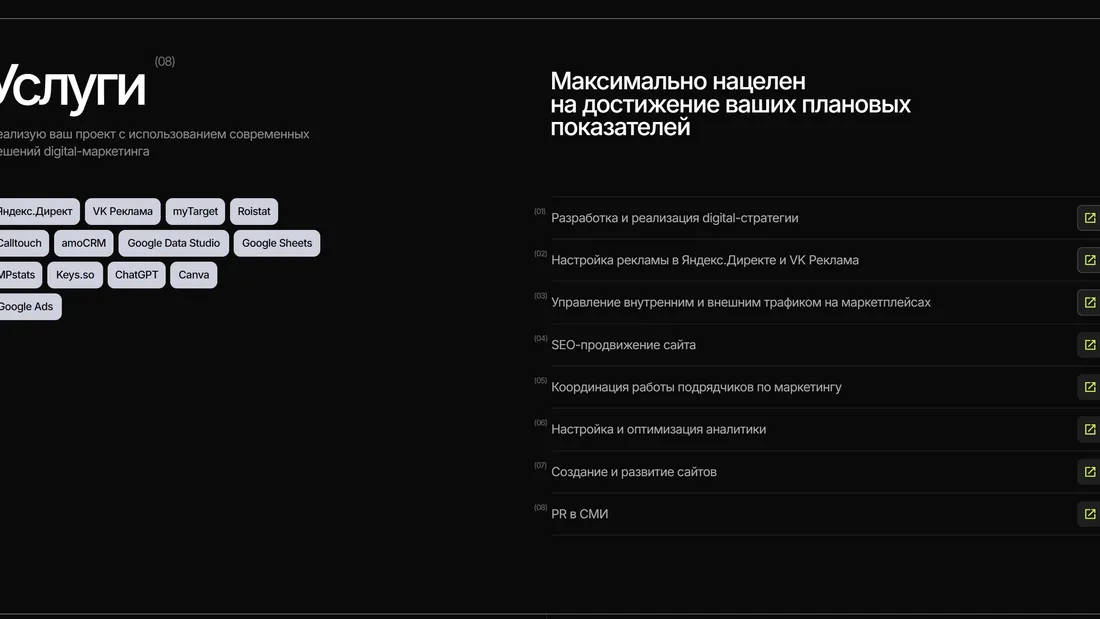Click the Canva tag
The image size is (1100, 619).
[x=193, y=274]
